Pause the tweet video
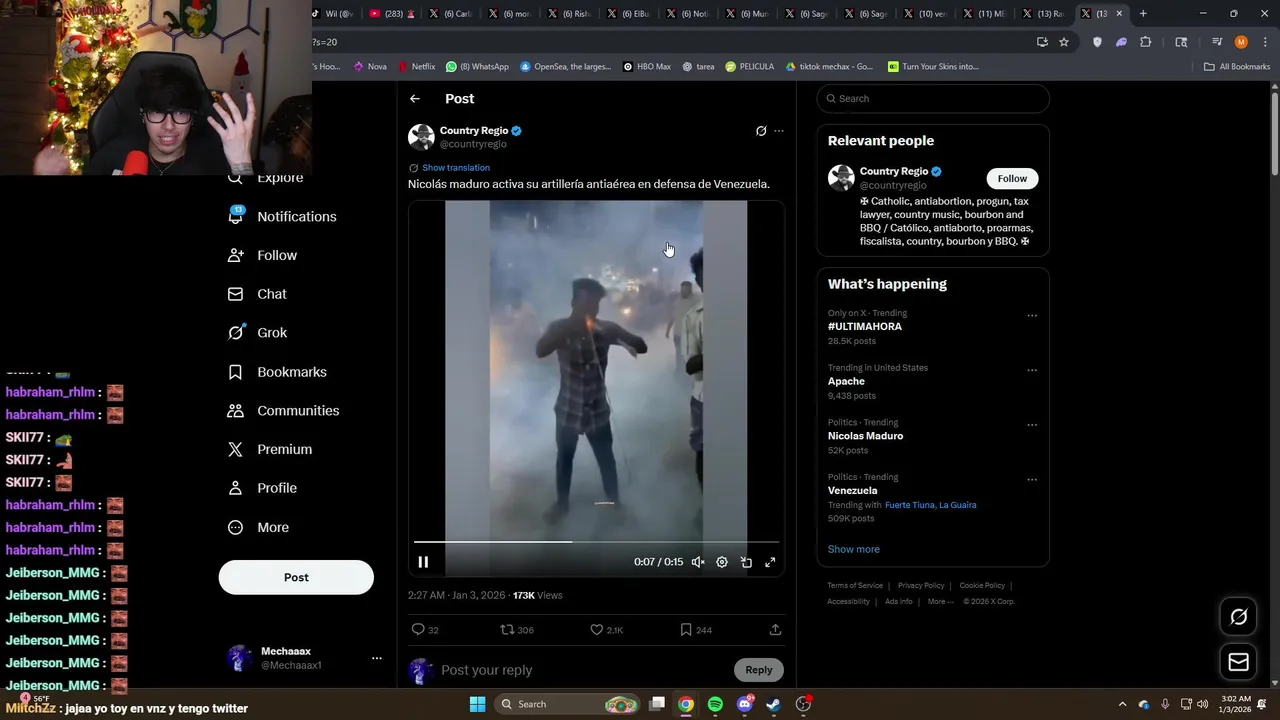This screenshot has width=1280, height=720. point(423,562)
